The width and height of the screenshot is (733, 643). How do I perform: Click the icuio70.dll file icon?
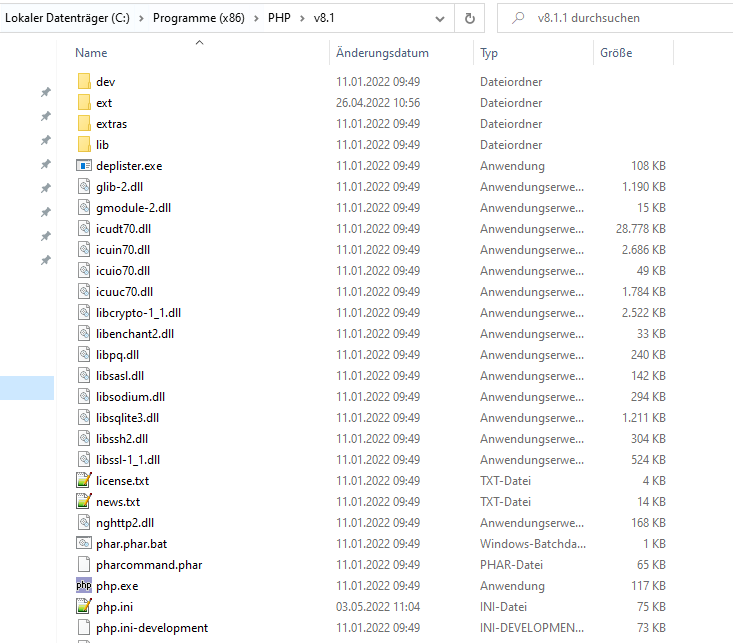84,271
